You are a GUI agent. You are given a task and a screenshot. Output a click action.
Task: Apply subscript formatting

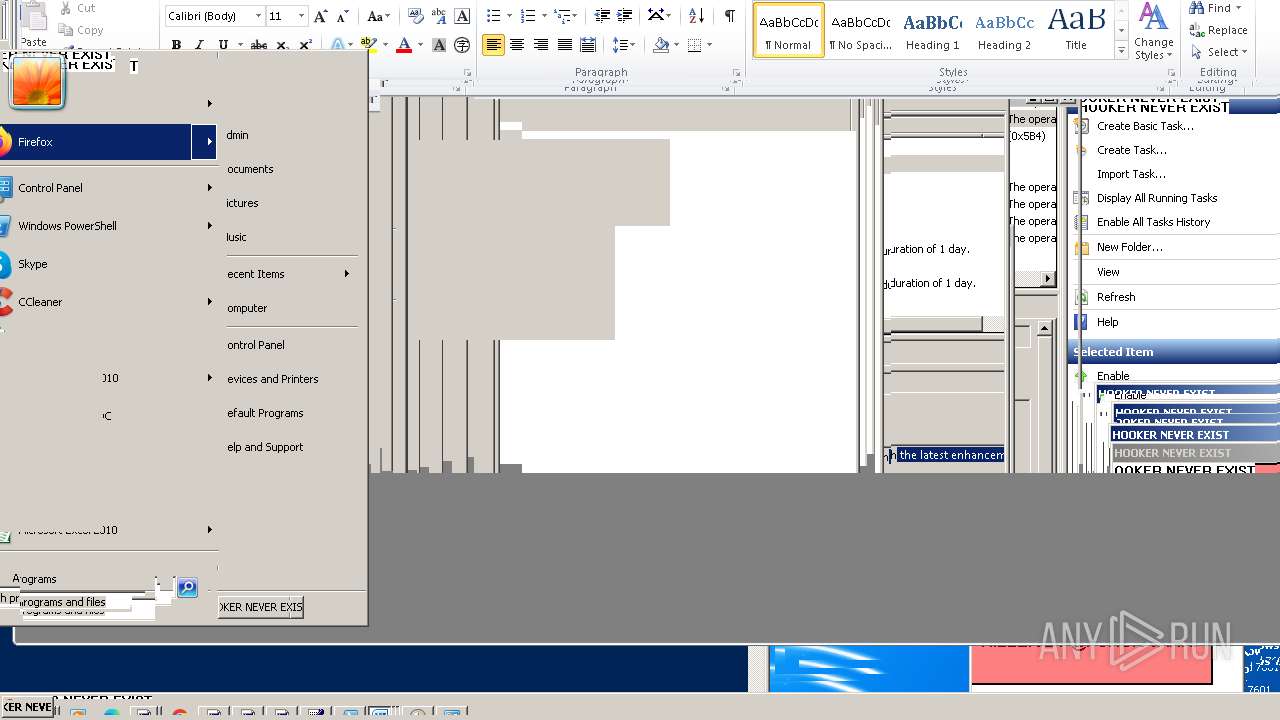282,45
